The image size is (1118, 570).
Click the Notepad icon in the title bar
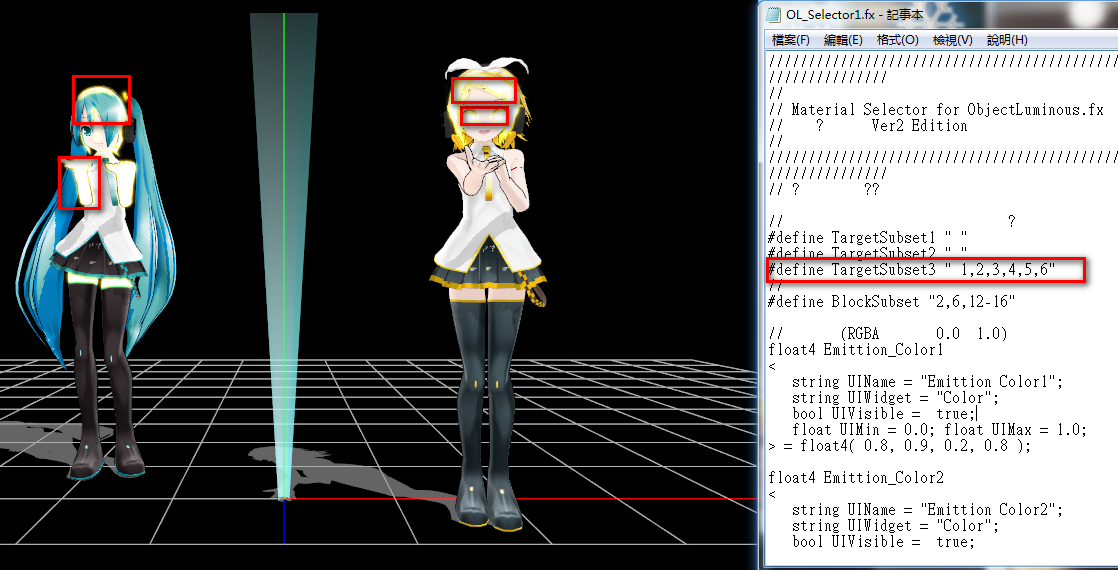coord(772,14)
